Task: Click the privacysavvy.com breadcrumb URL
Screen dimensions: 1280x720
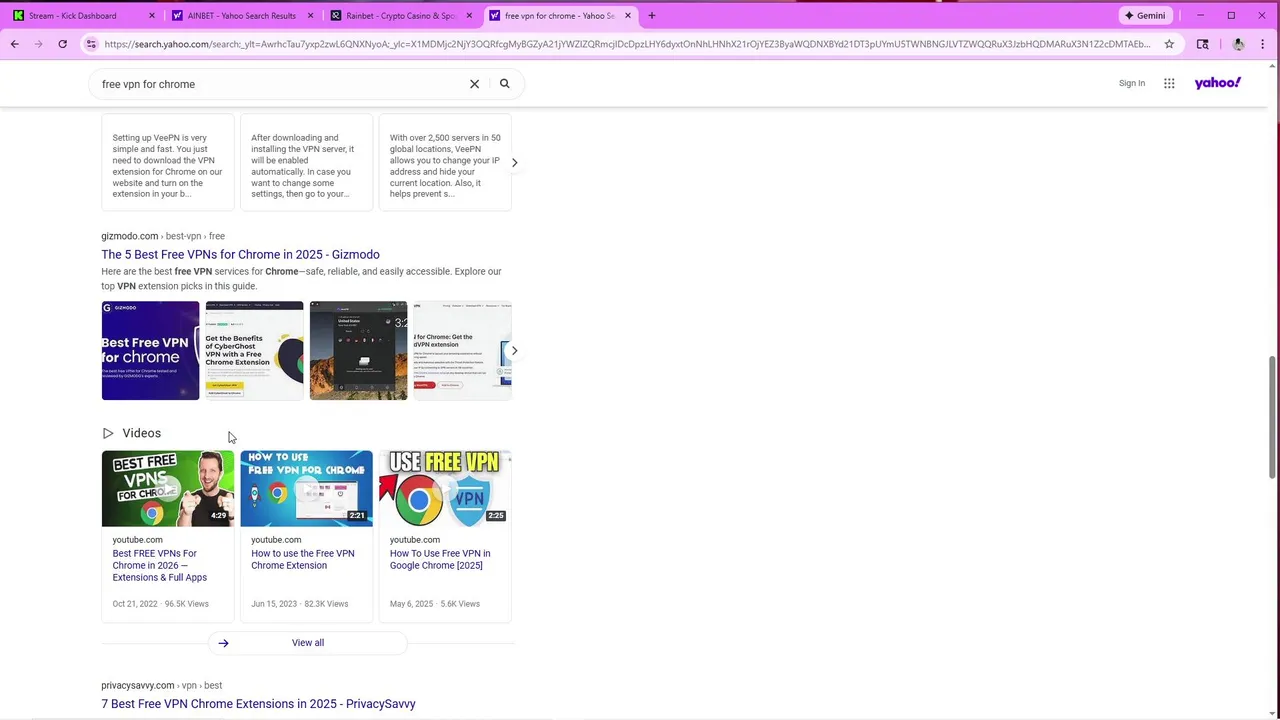Action: pyautogui.click(x=162, y=686)
